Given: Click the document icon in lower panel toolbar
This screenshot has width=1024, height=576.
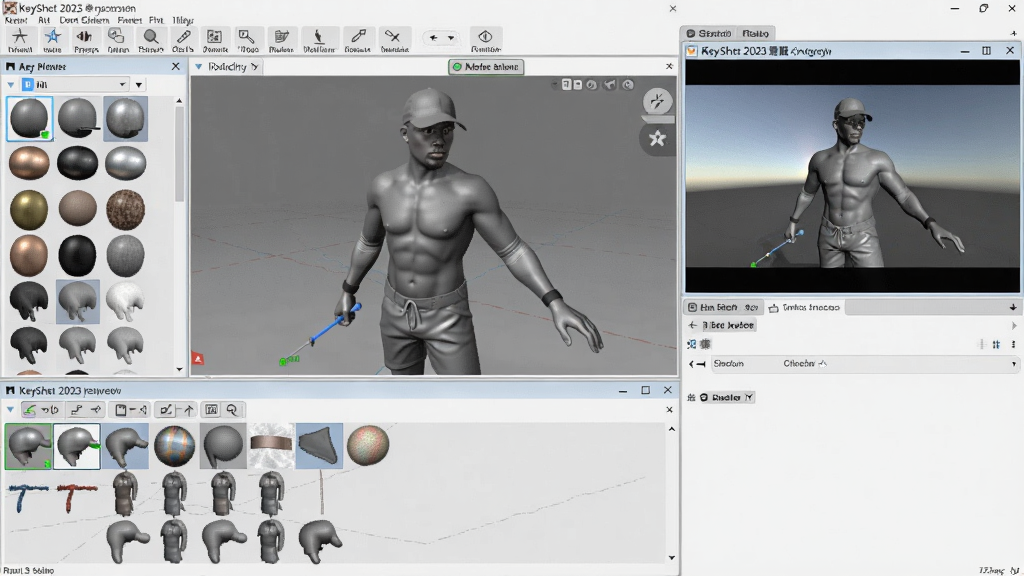Looking at the screenshot, I should (x=121, y=410).
